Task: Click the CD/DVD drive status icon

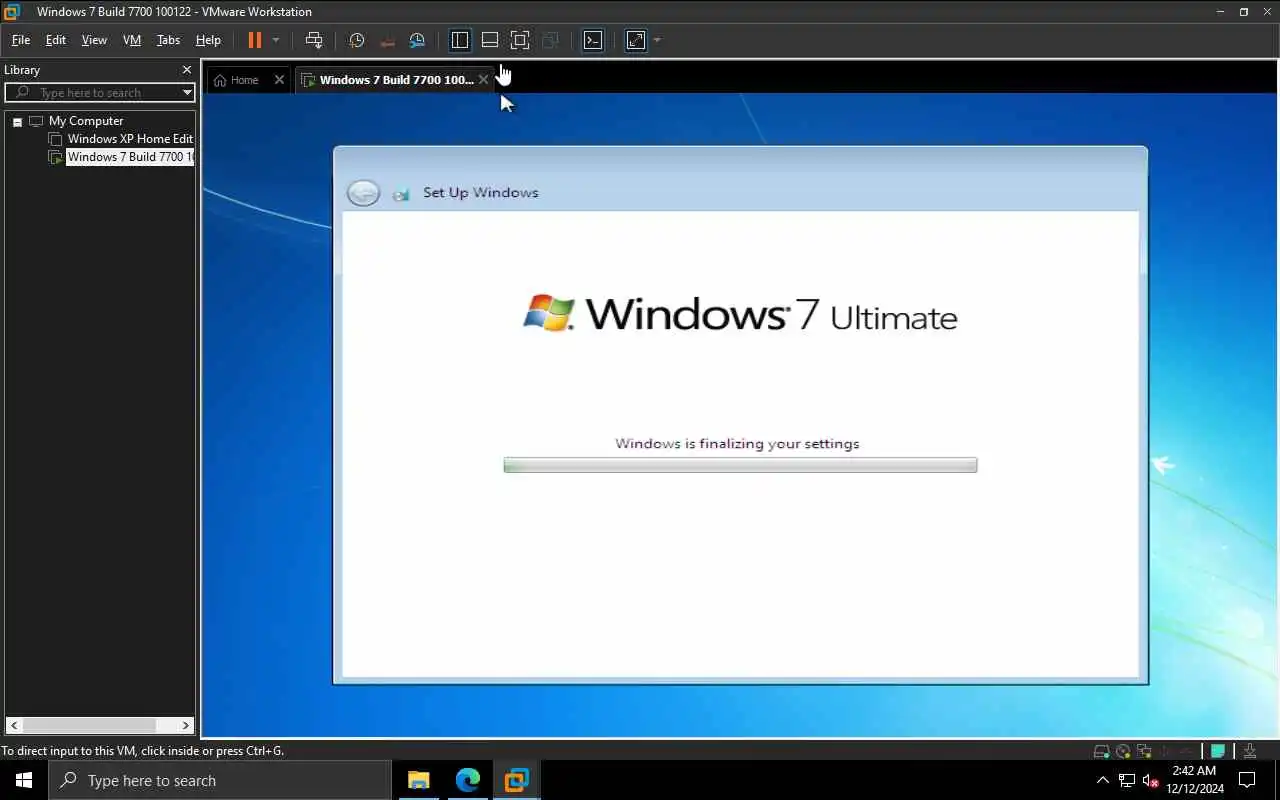Action: [x=1123, y=751]
